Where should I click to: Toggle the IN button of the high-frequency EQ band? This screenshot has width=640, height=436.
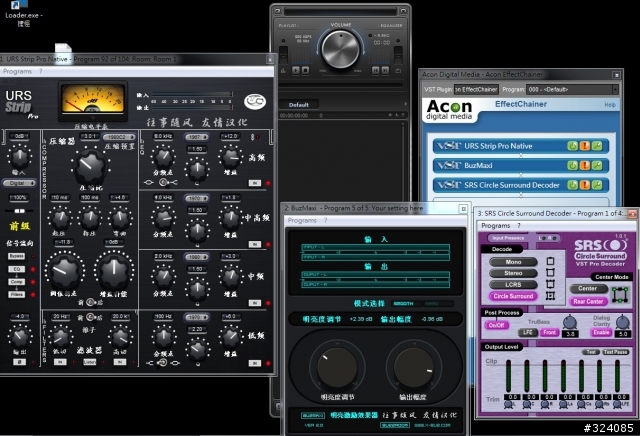255,183
